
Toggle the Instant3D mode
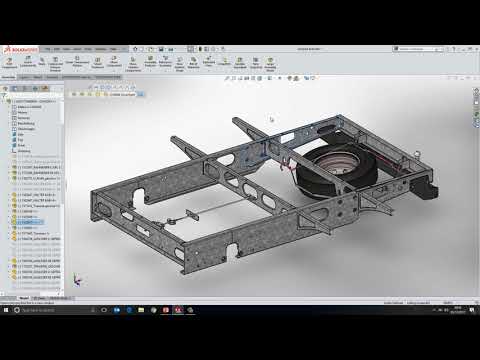tap(224, 61)
